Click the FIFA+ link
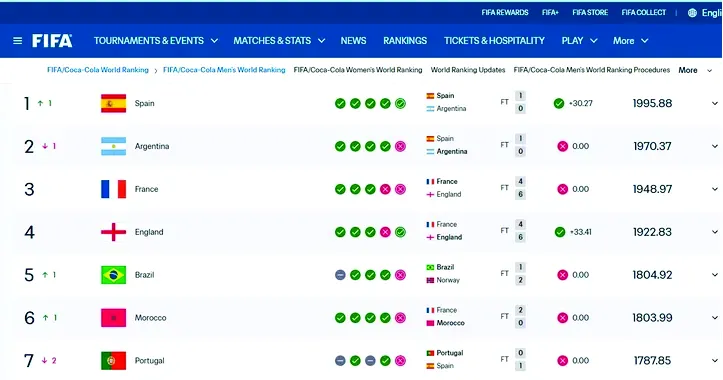 [x=550, y=12]
